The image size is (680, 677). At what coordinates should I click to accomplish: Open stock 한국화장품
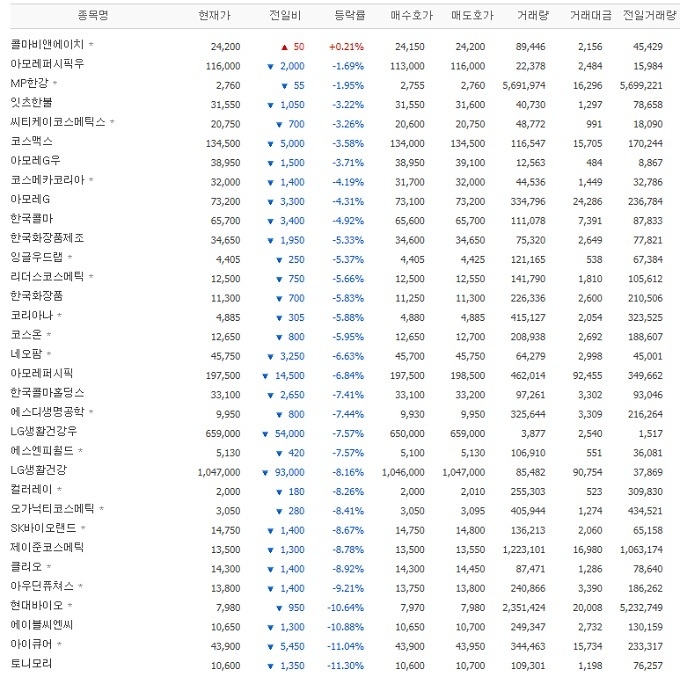pos(36,296)
